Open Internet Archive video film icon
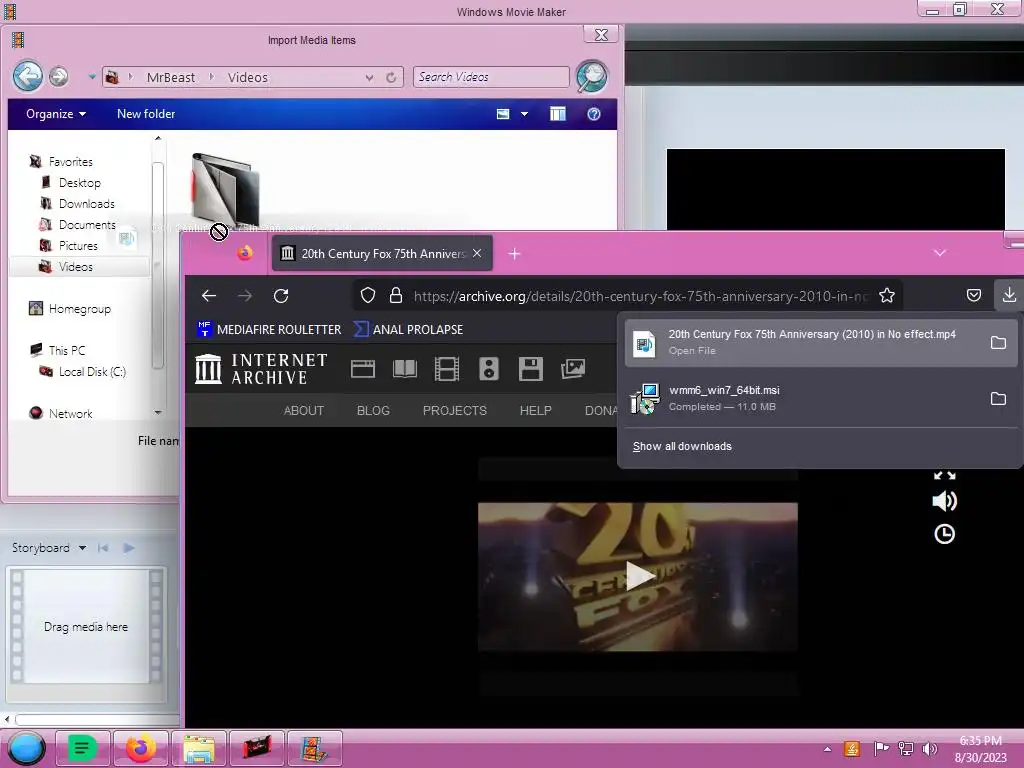This screenshot has height=768, width=1024. 447,369
